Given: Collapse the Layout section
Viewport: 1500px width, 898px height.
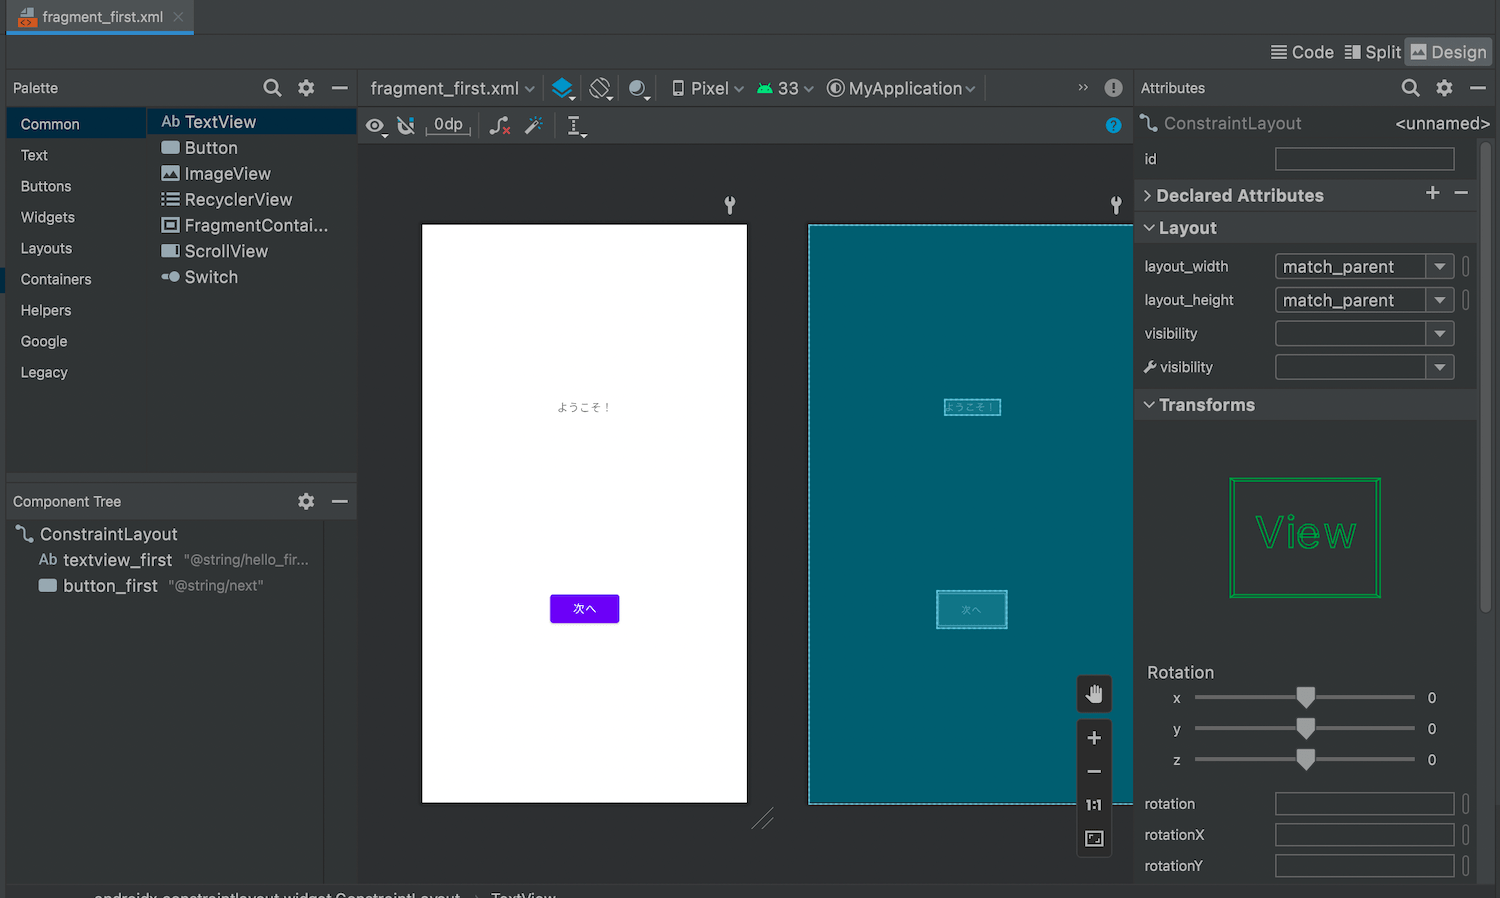Looking at the screenshot, I should (x=1149, y=228).
